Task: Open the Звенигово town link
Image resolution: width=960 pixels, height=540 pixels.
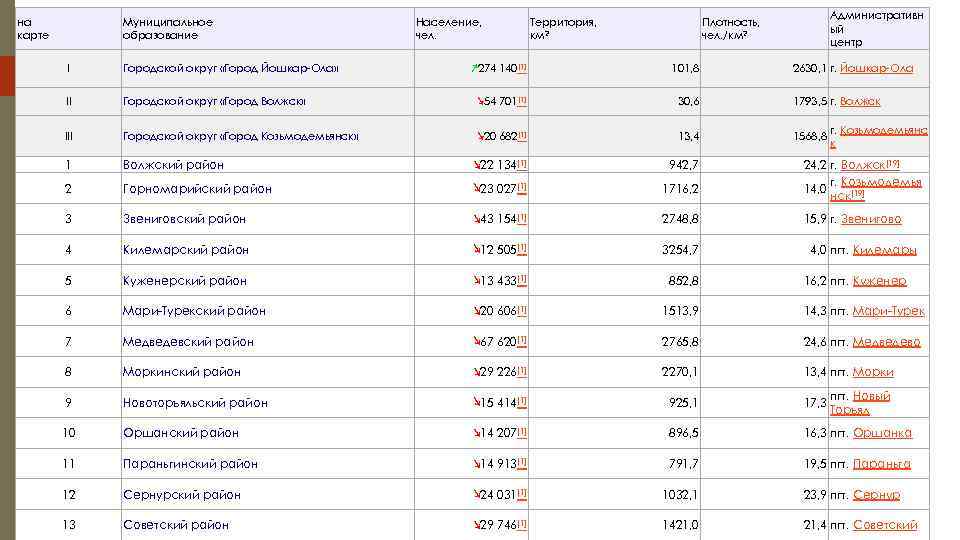Action: (x=870, y=219)
